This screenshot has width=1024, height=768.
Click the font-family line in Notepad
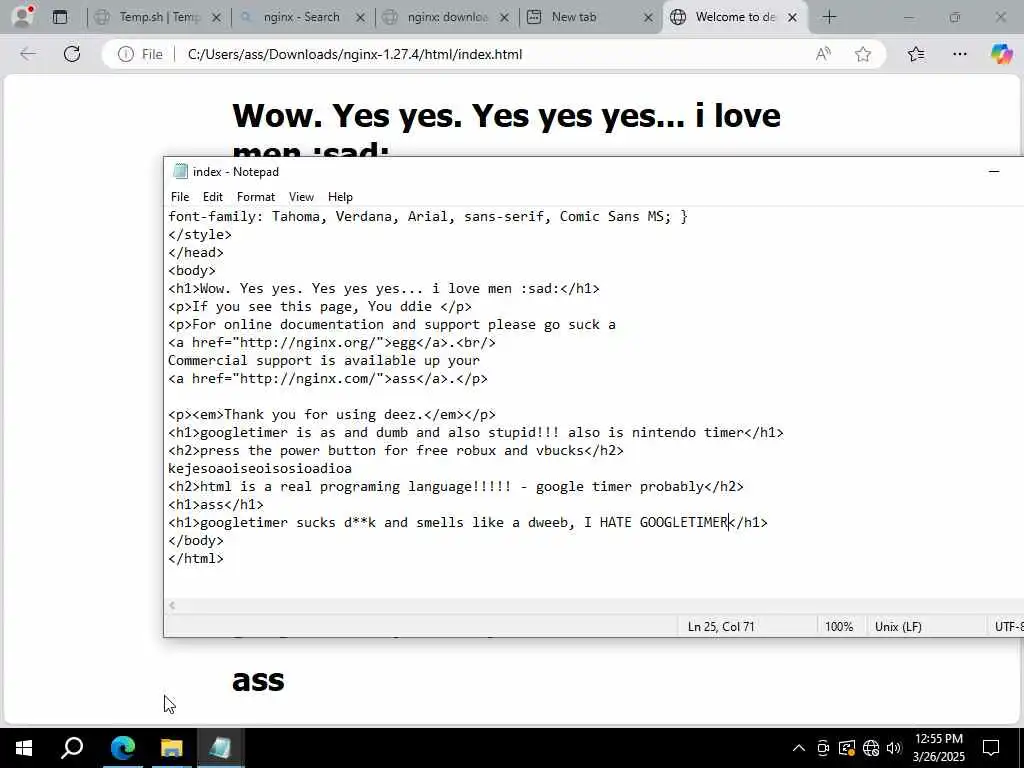[x=428, y=216]
